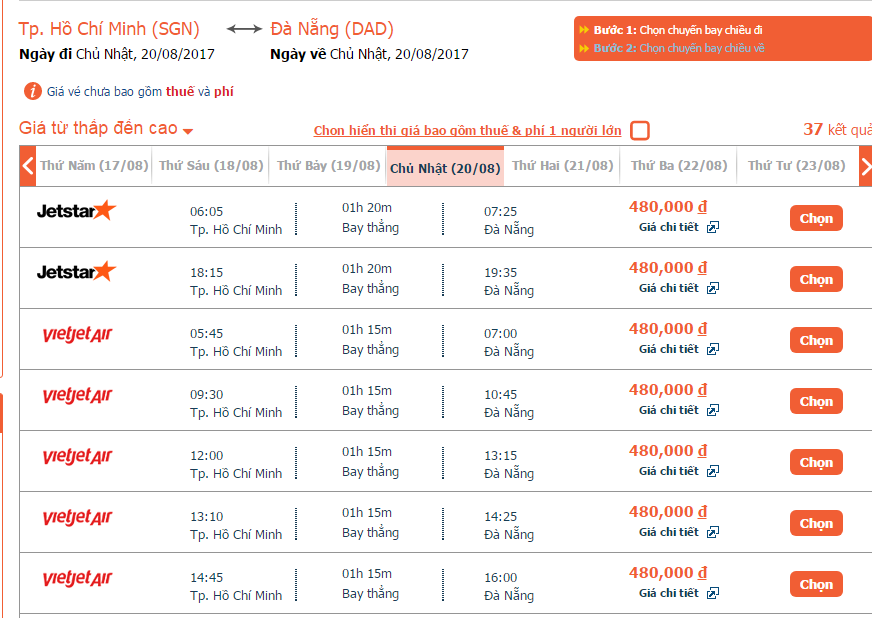Click the Jetstar logo on 06:05 flight

tap(76, 211)
